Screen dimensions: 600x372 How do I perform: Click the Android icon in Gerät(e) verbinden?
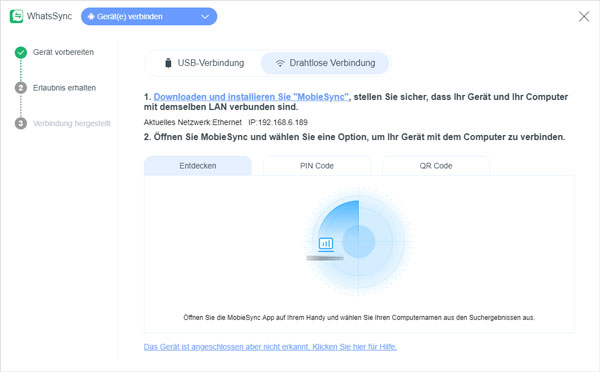91,16
